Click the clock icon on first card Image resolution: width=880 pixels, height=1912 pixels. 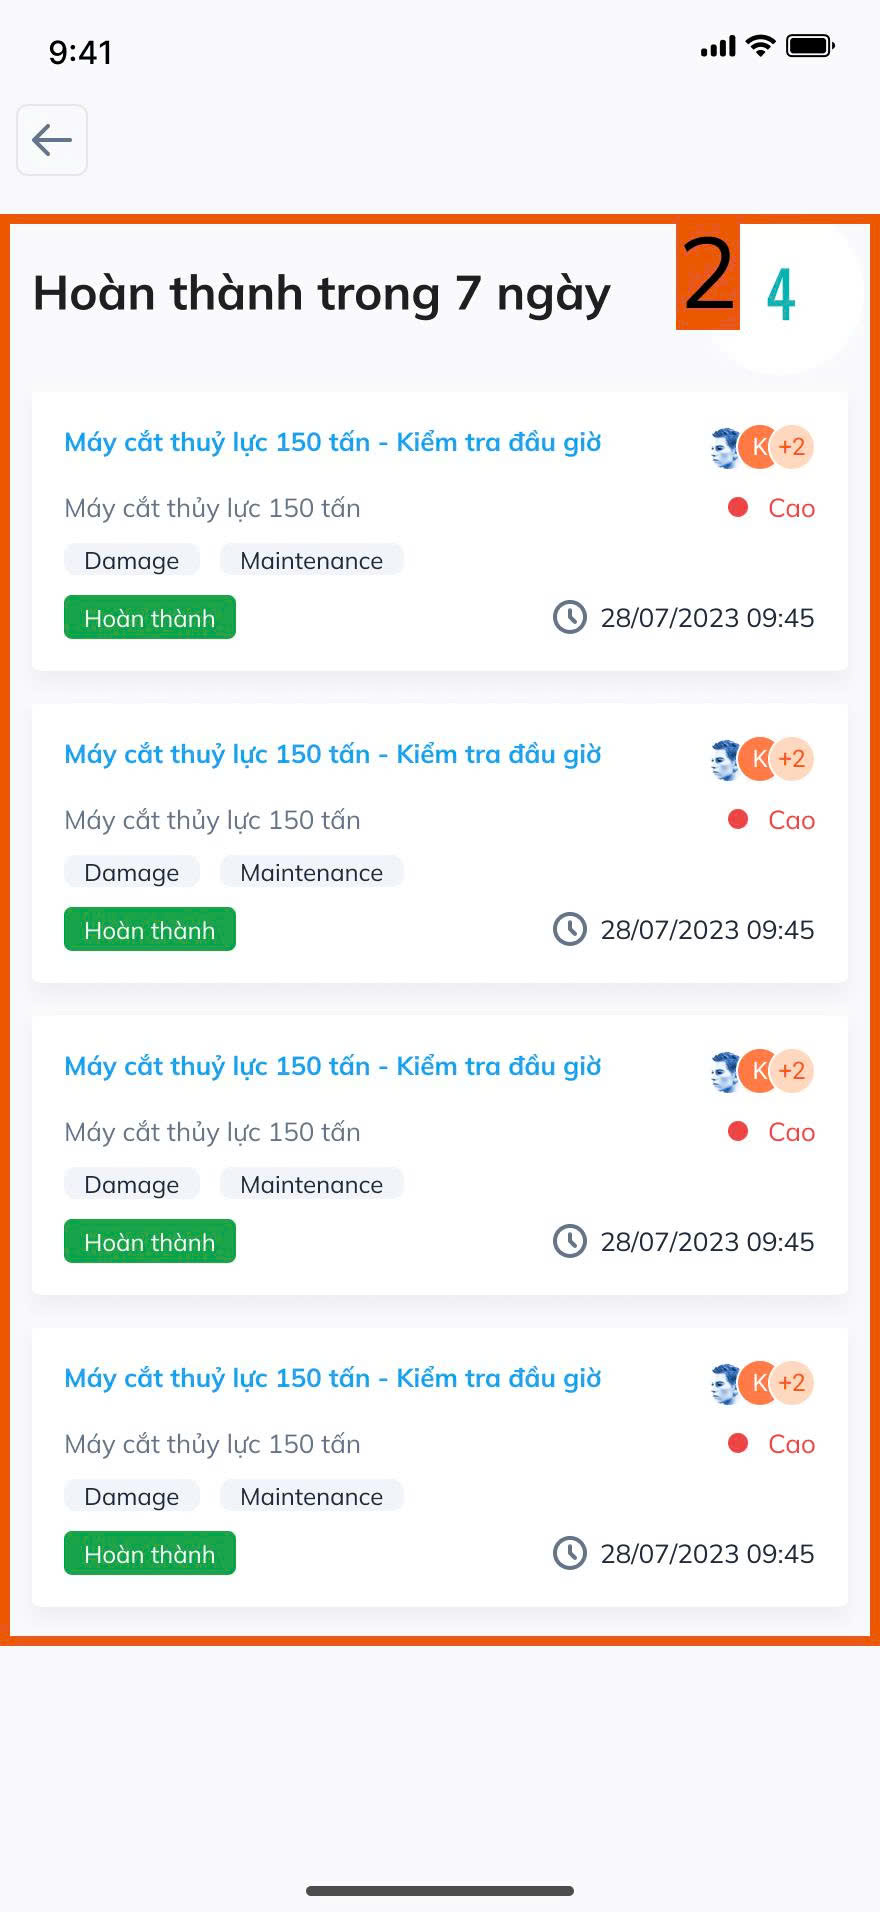click(570, 617)
